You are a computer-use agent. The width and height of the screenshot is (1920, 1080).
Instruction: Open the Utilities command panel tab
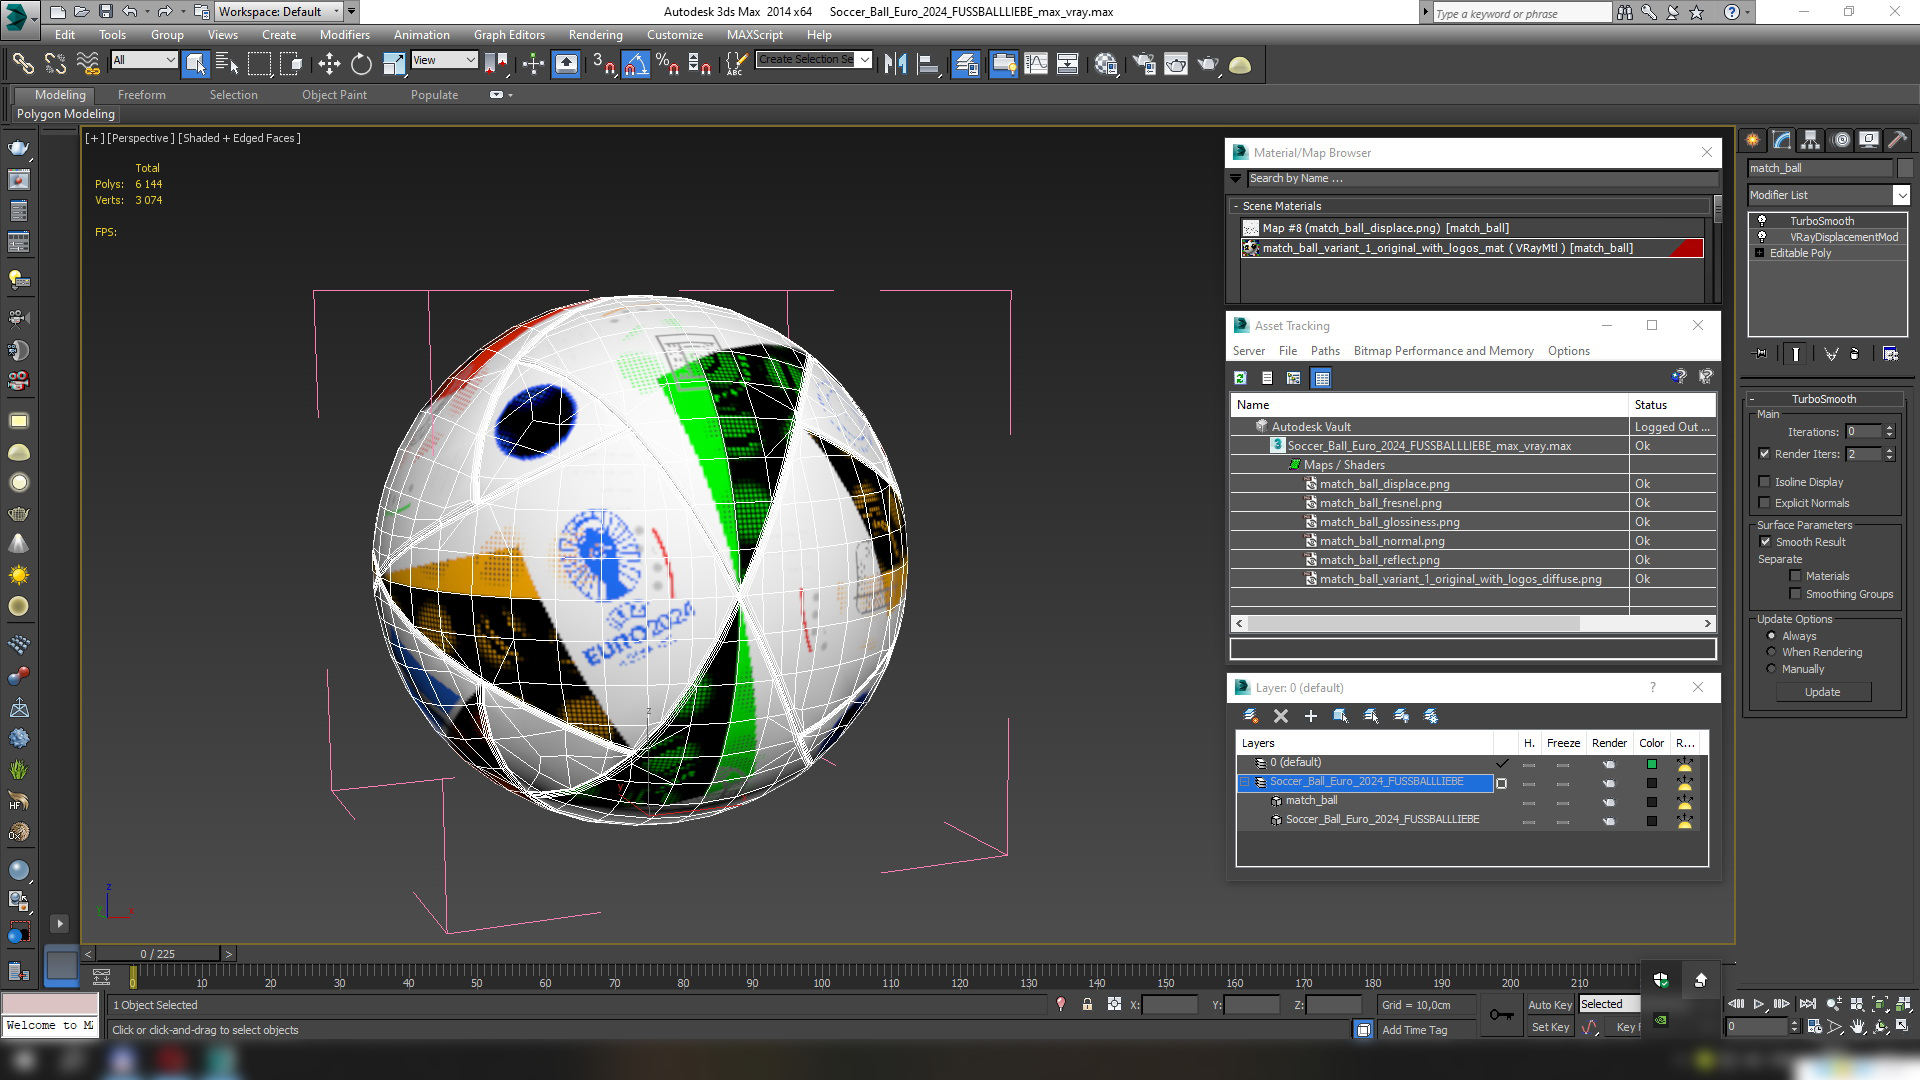[1897, 140]
